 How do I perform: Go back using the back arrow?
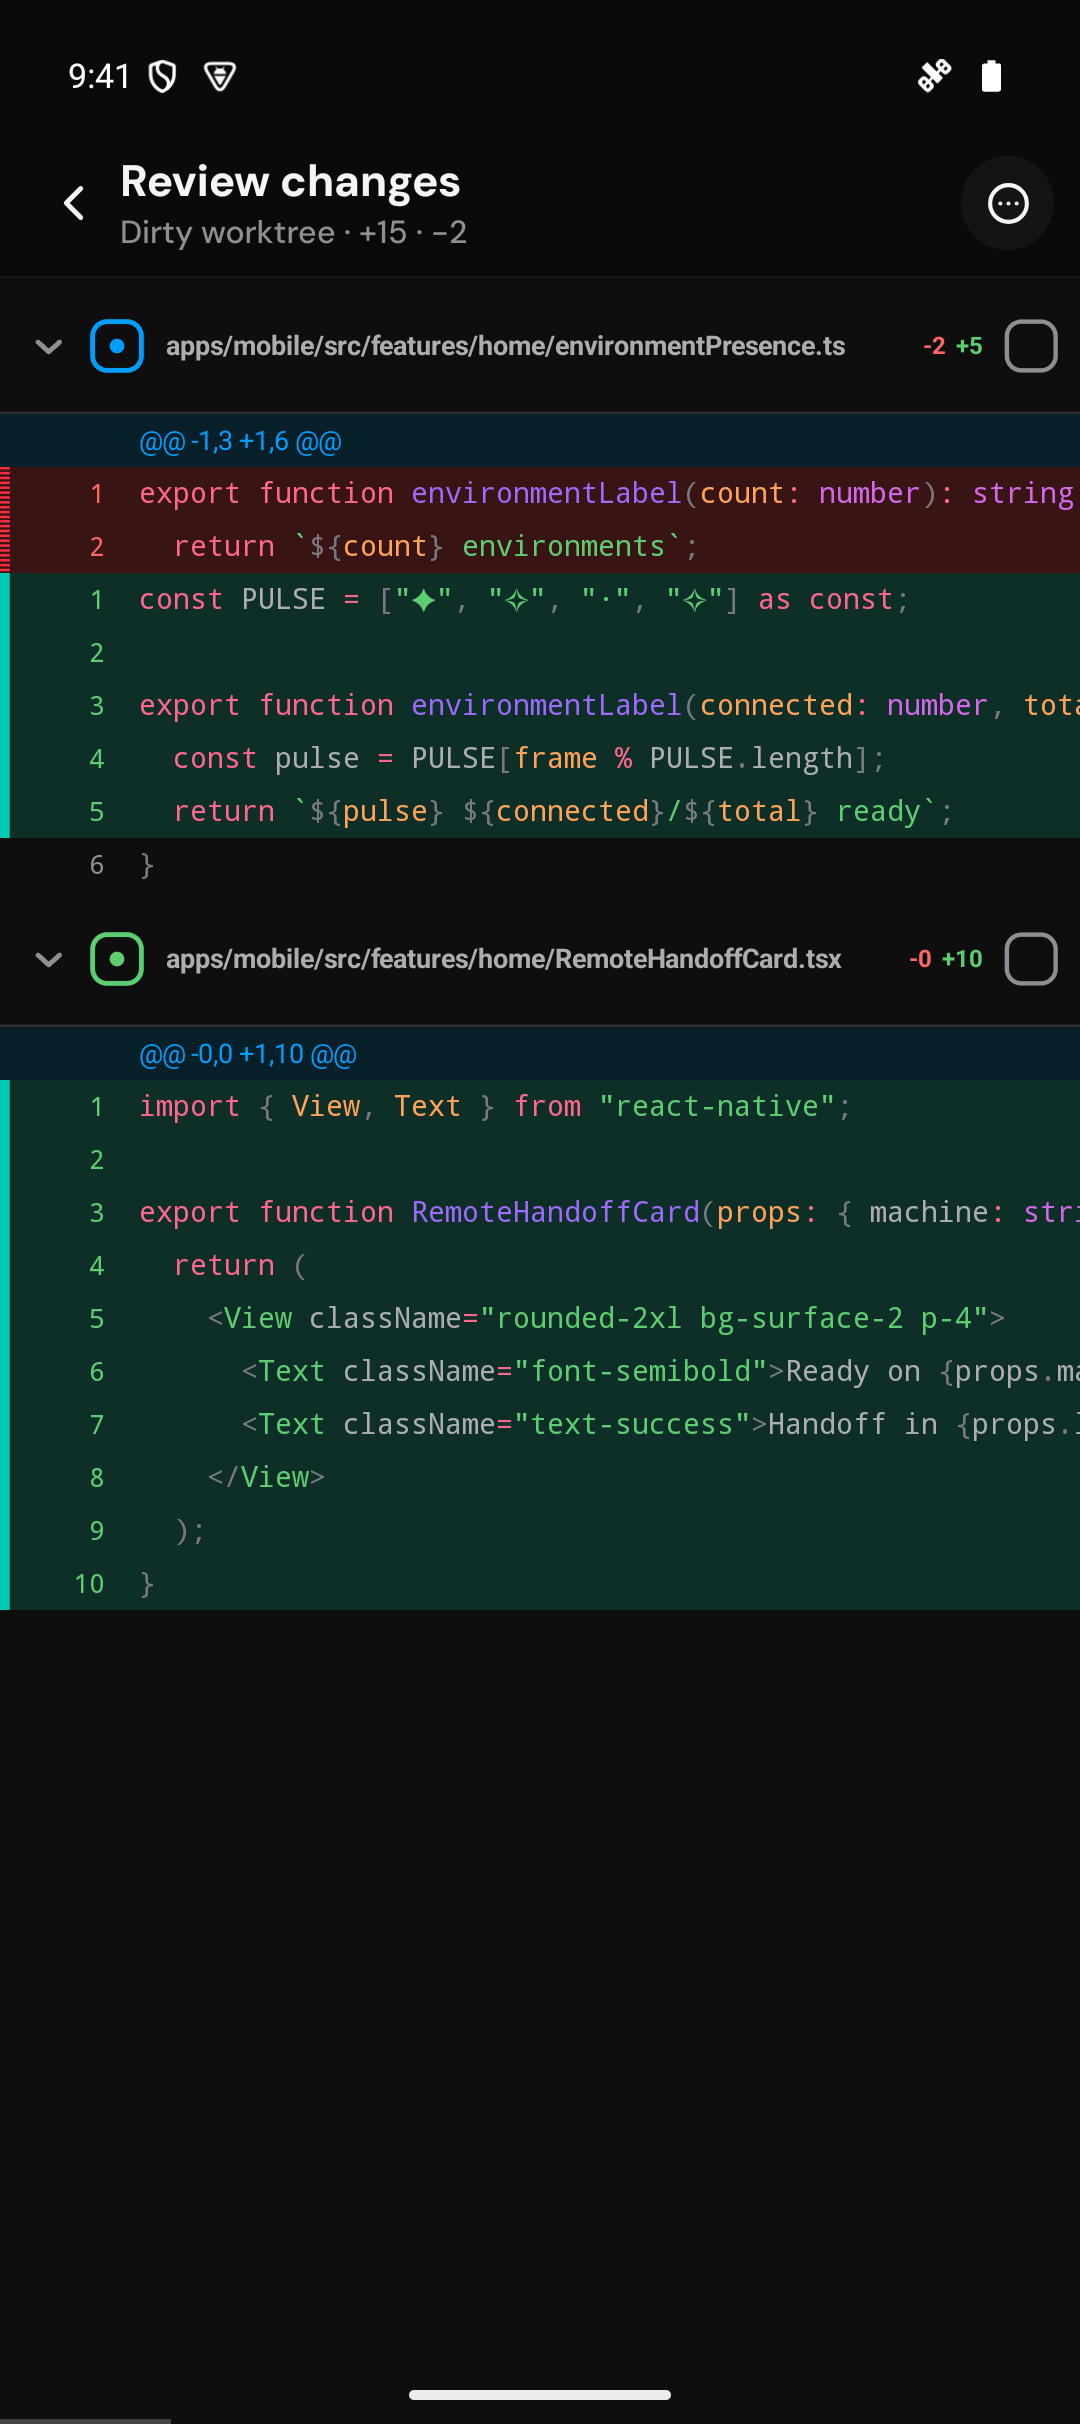74,203
